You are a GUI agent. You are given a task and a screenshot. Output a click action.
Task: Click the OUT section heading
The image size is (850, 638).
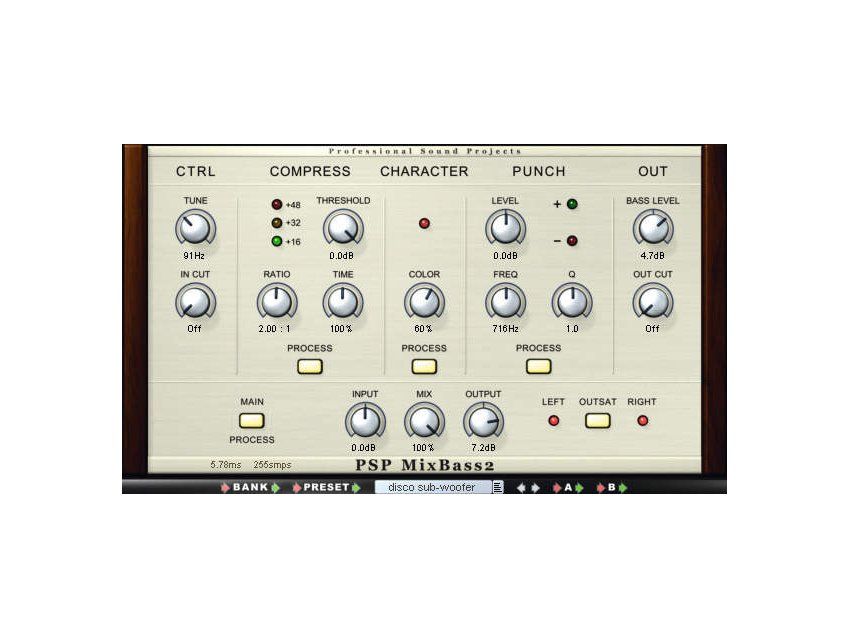(653, 171)
